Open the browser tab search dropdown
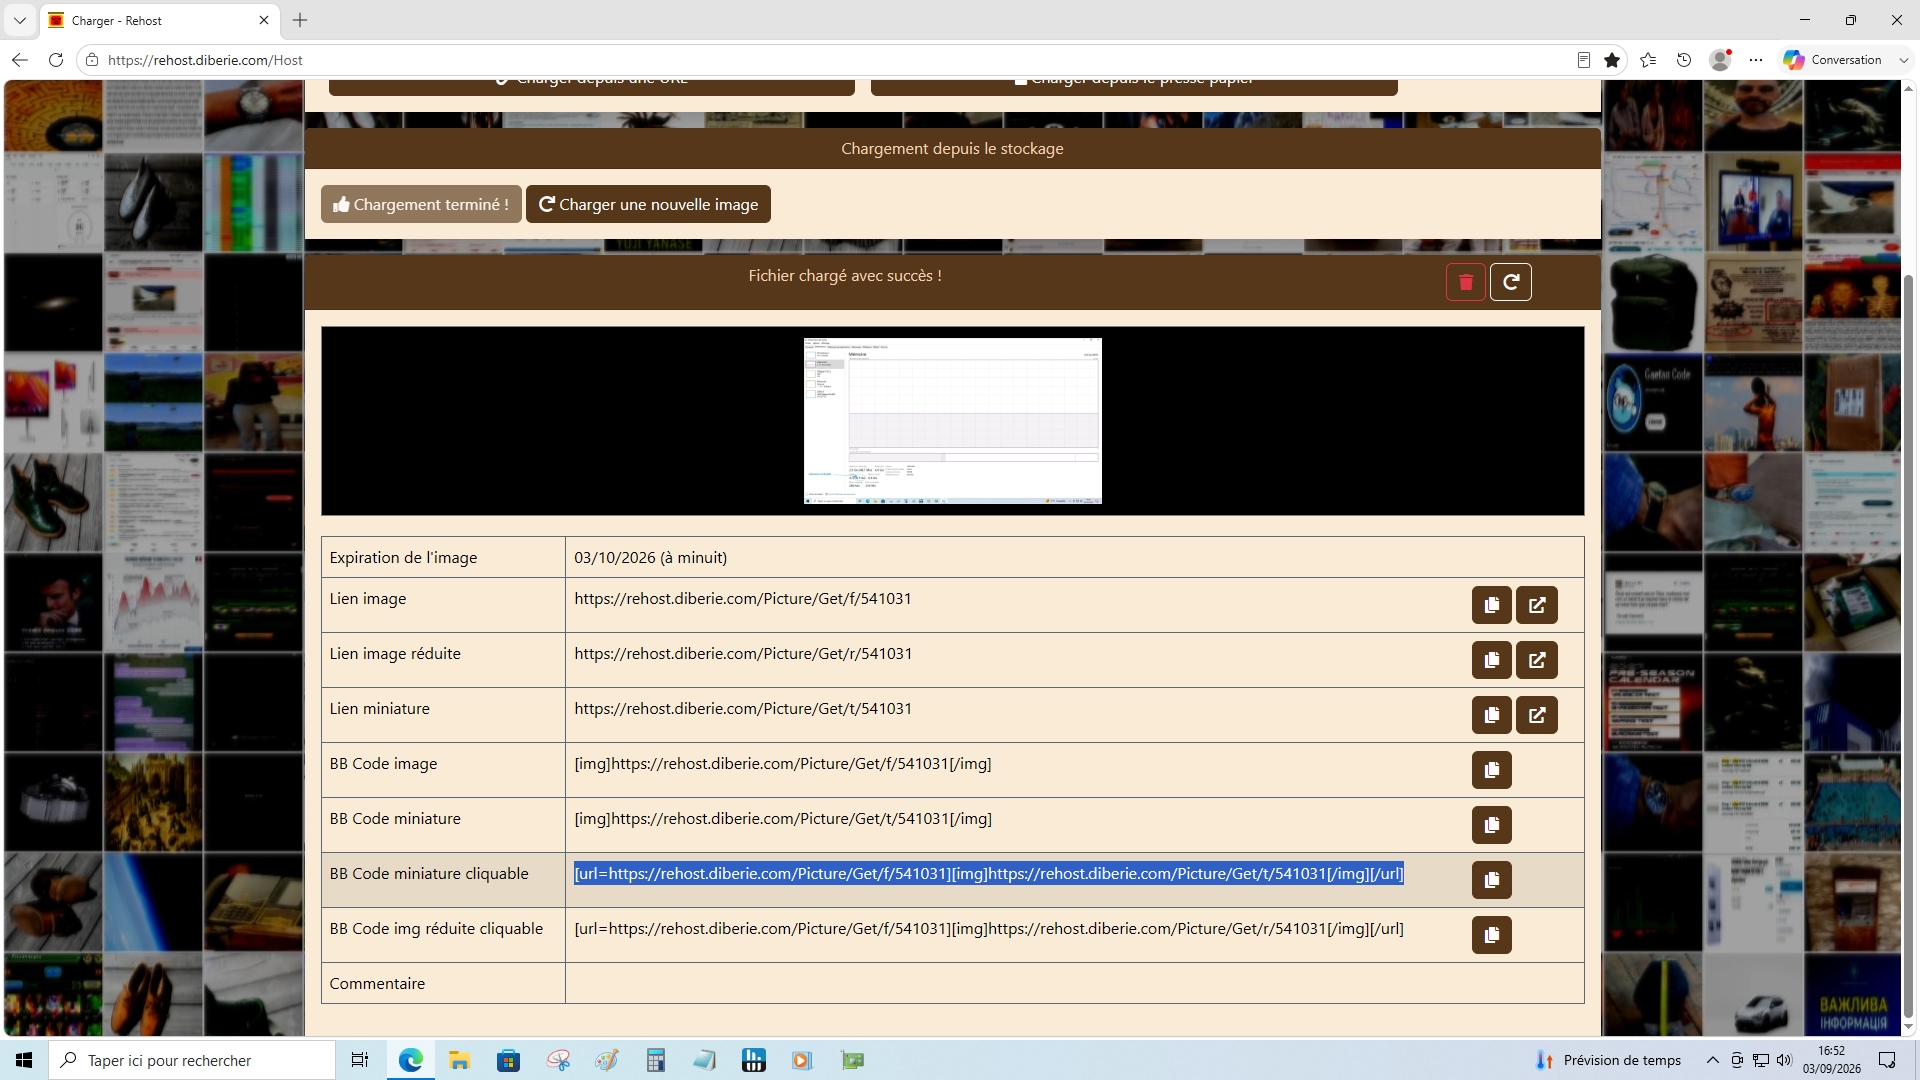 [19, 20]
